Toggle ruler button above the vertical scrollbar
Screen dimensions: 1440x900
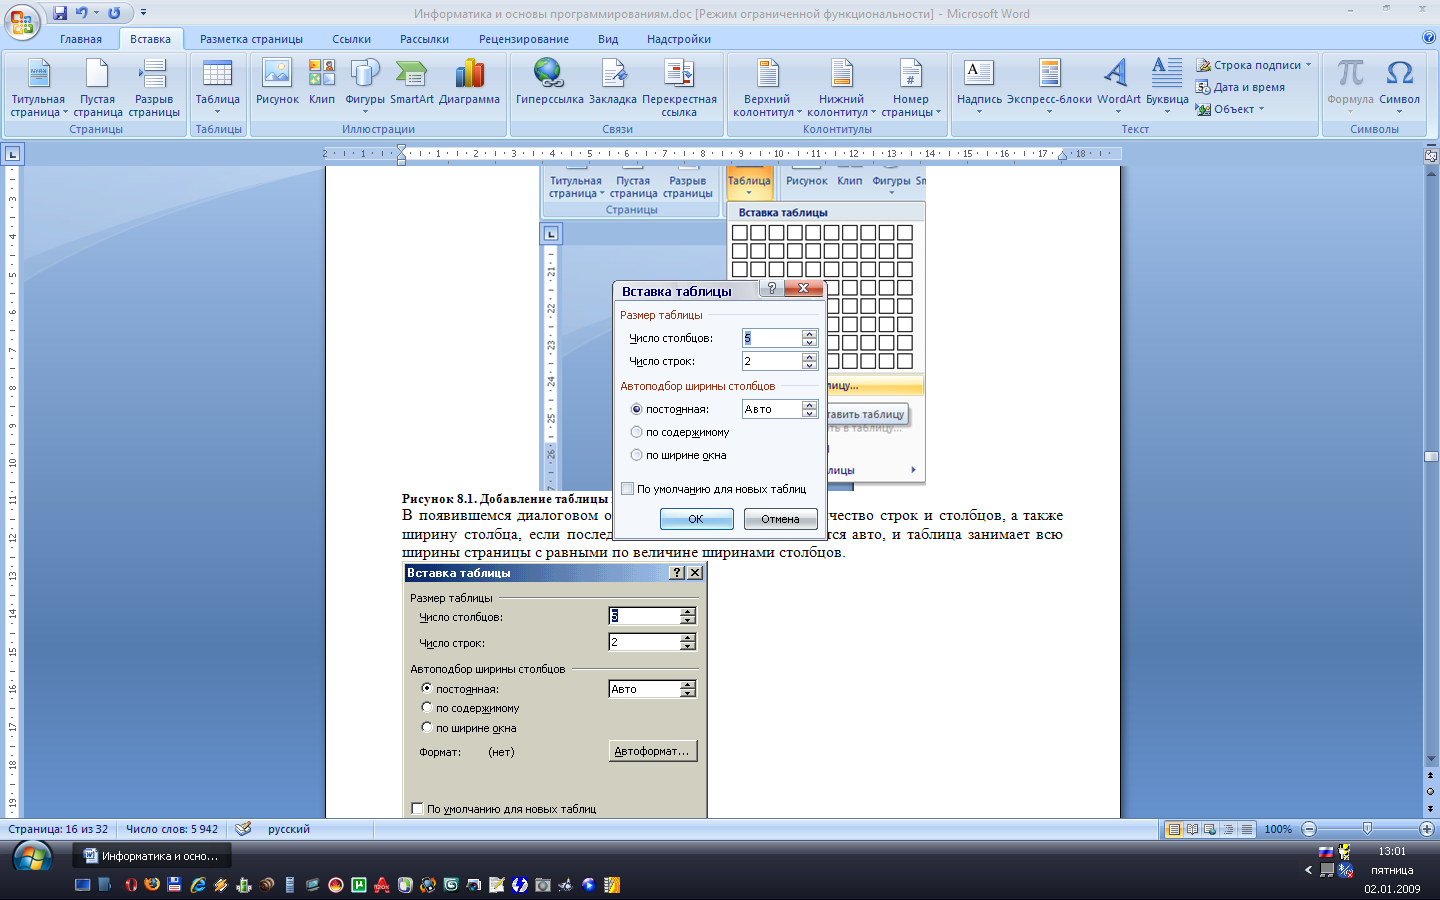tap(1431, 155)
